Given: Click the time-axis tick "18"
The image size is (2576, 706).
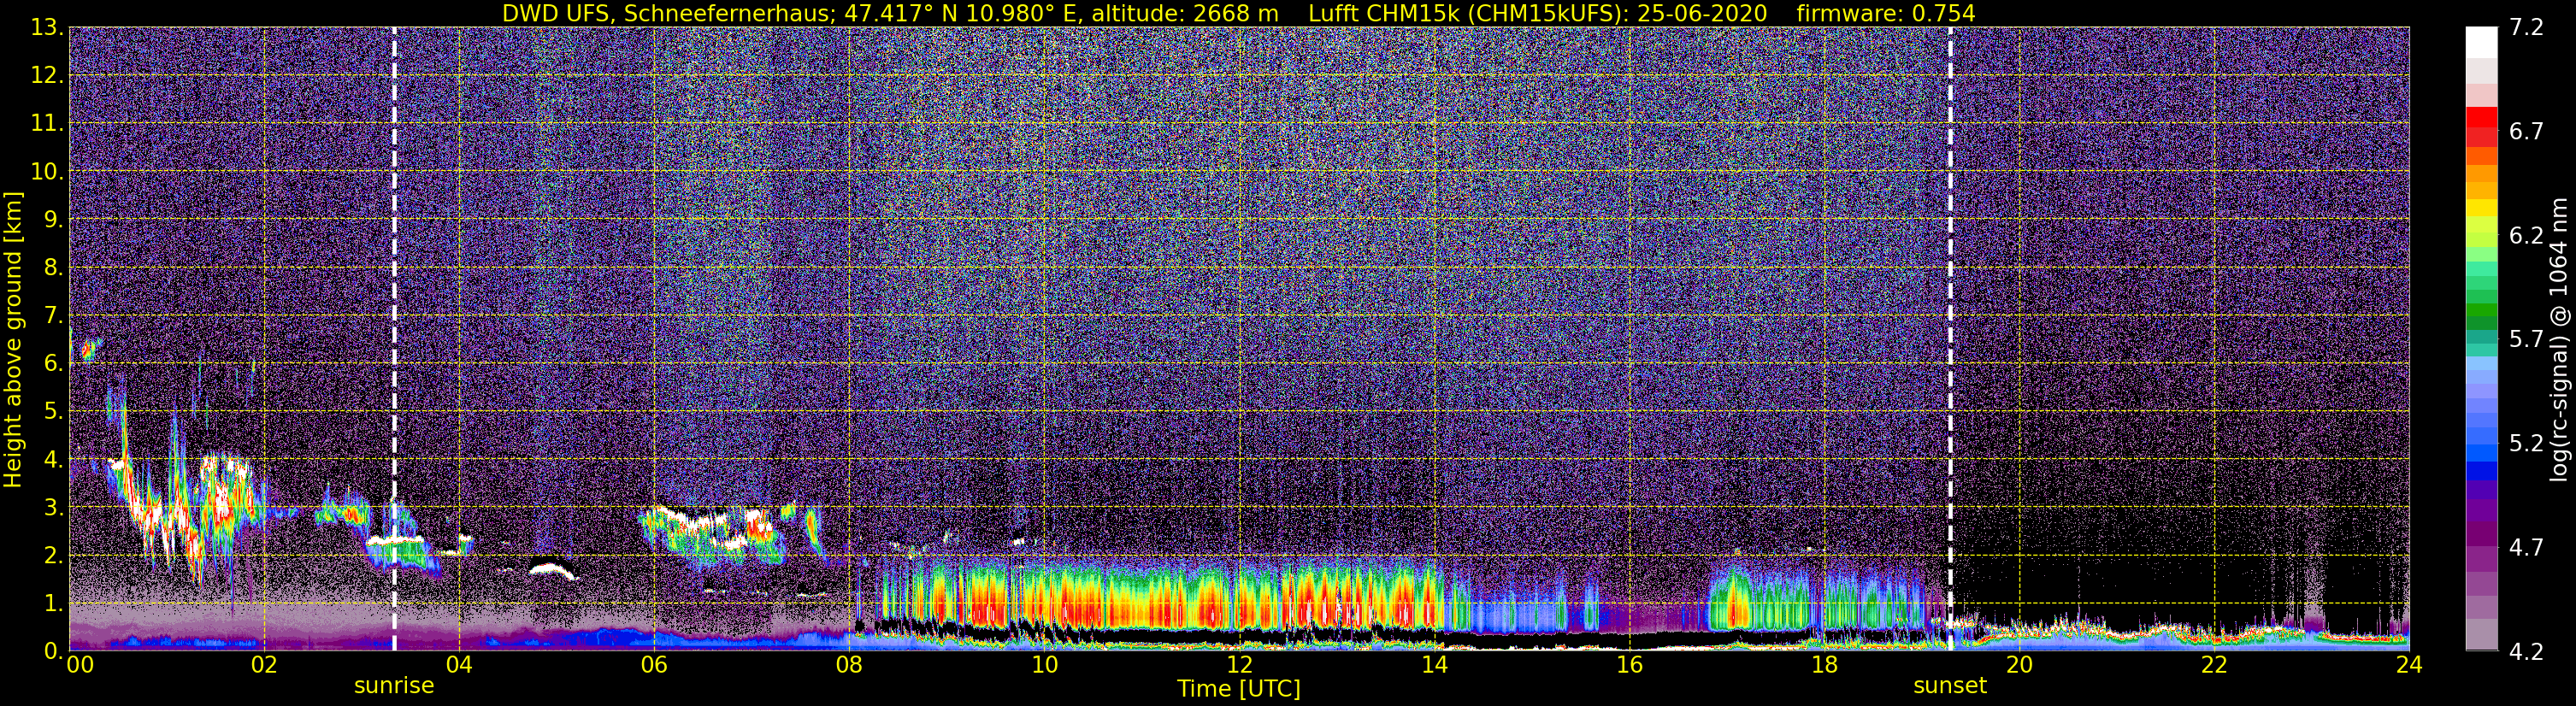Looking at the screenshot, I should pos(1824,666).
